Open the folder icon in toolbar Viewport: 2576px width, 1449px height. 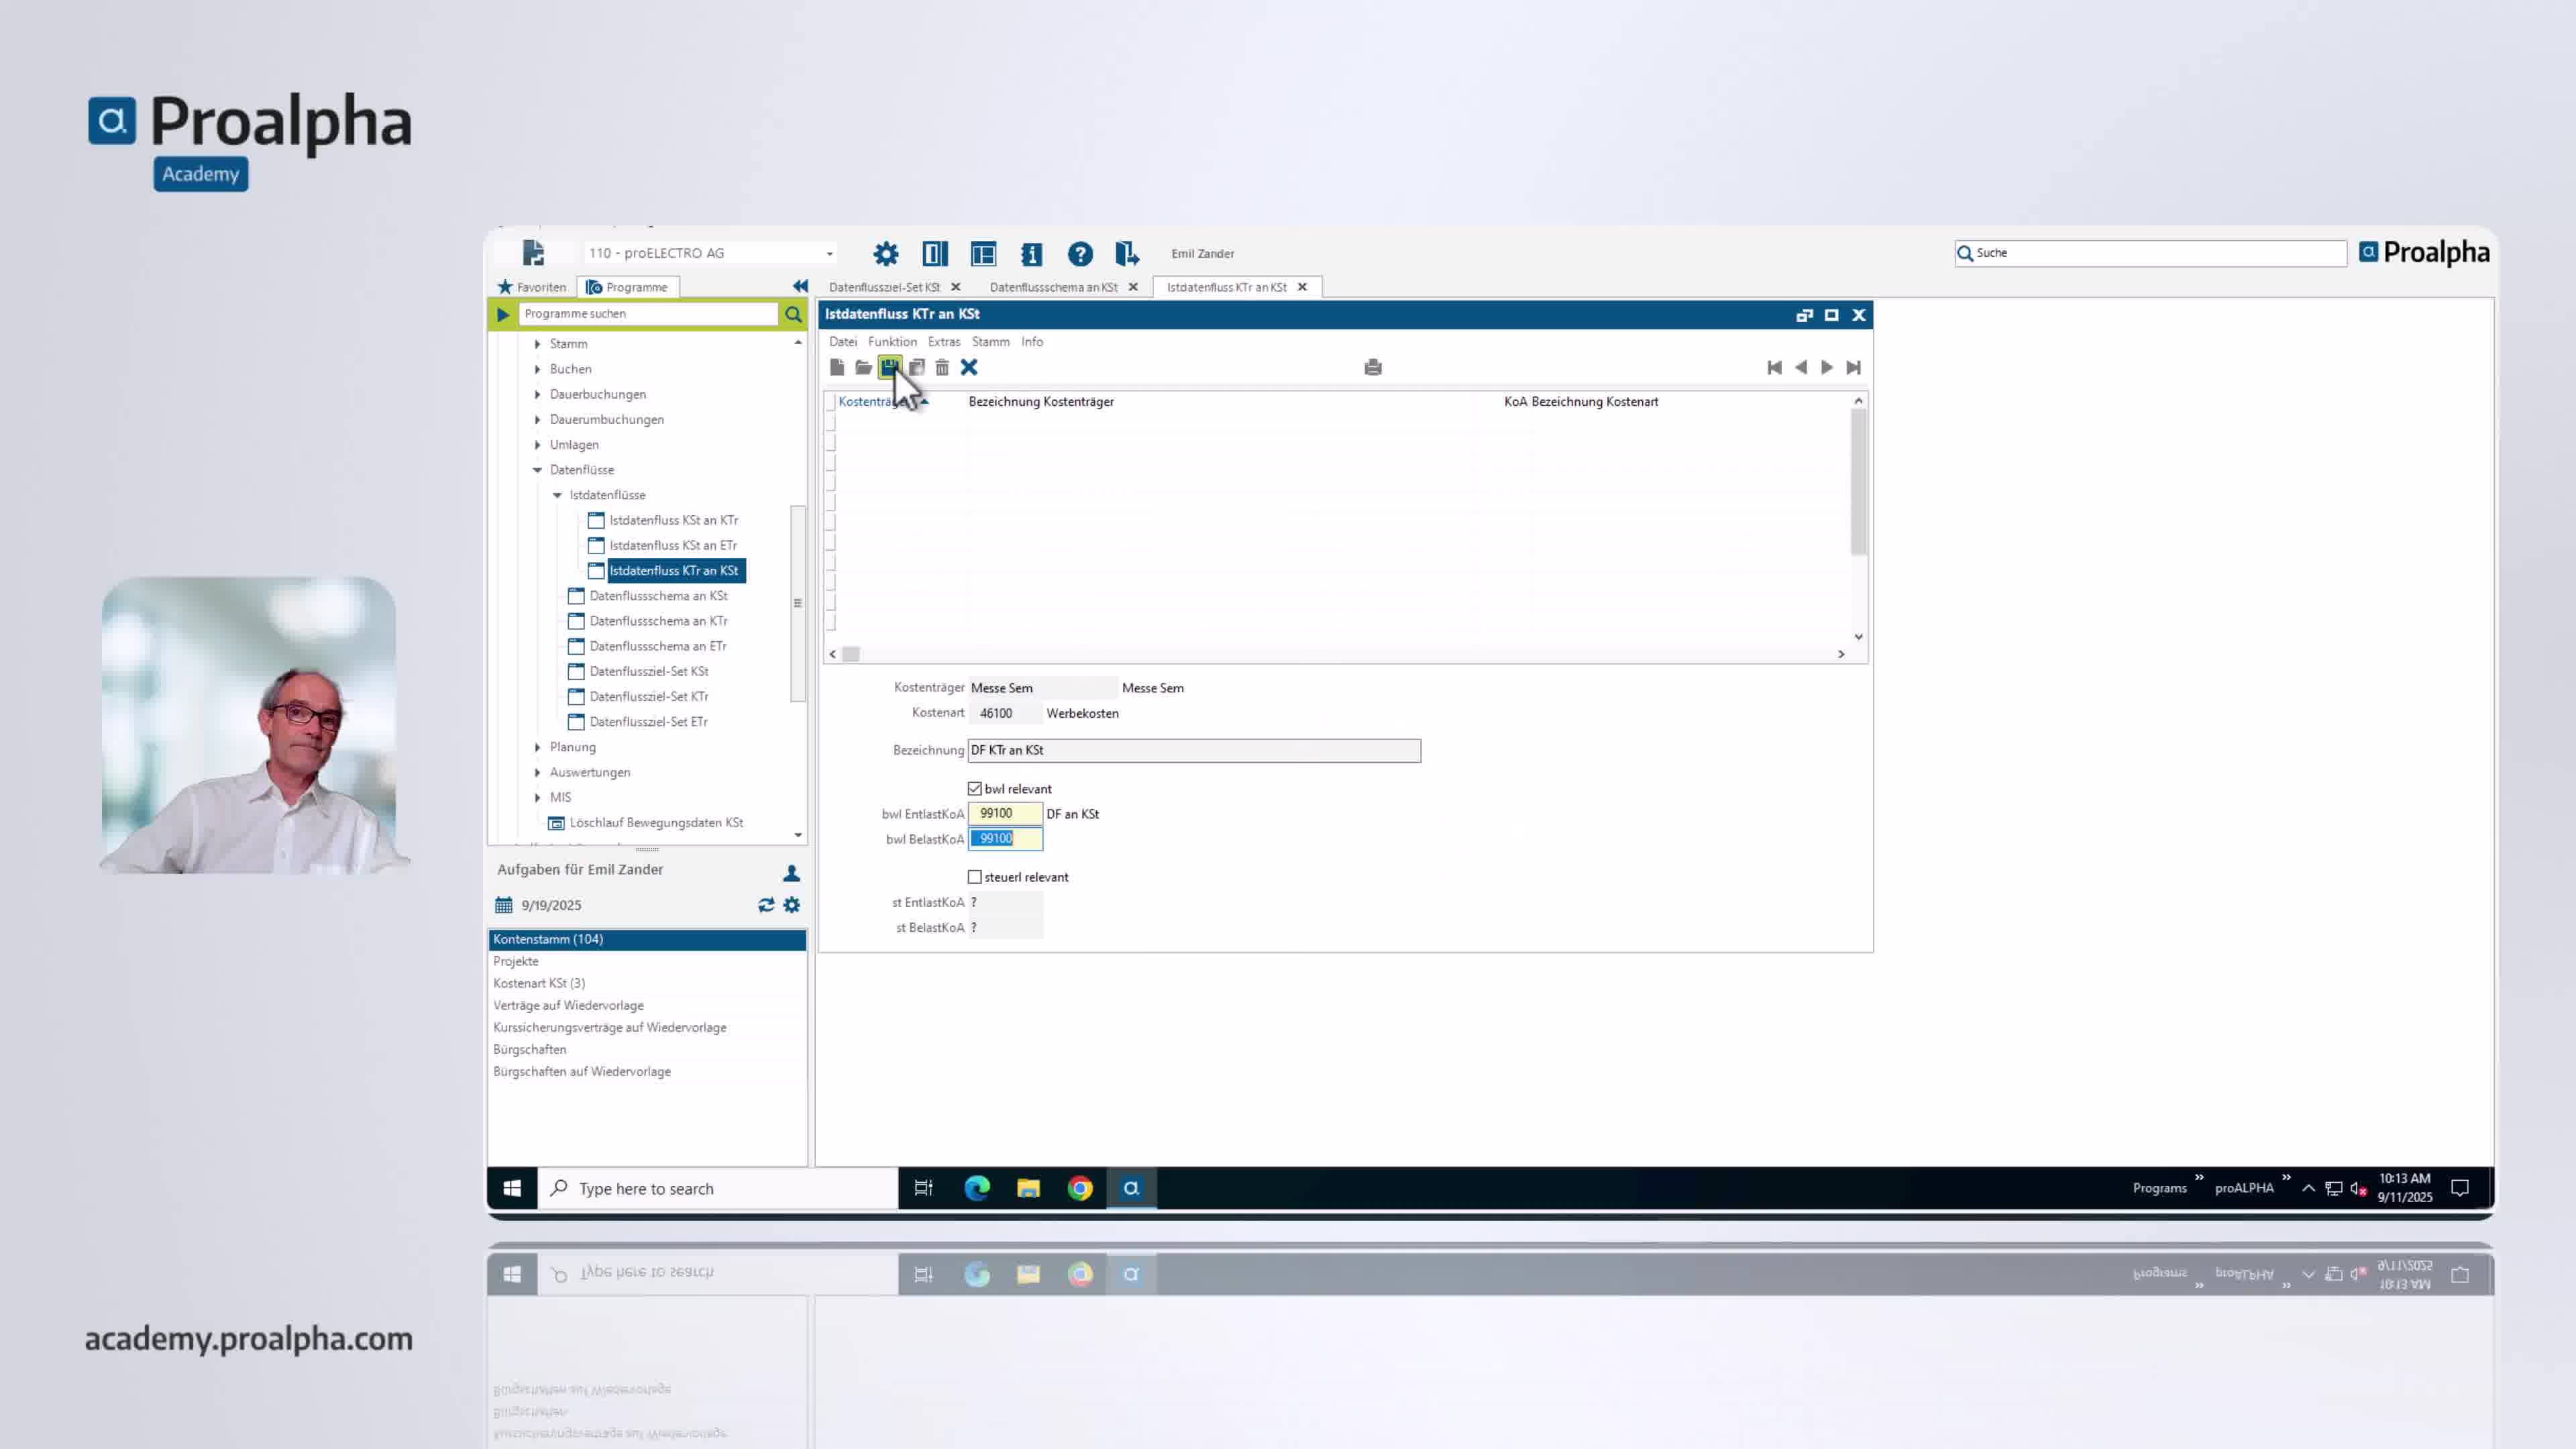click(x=863, y=368)
